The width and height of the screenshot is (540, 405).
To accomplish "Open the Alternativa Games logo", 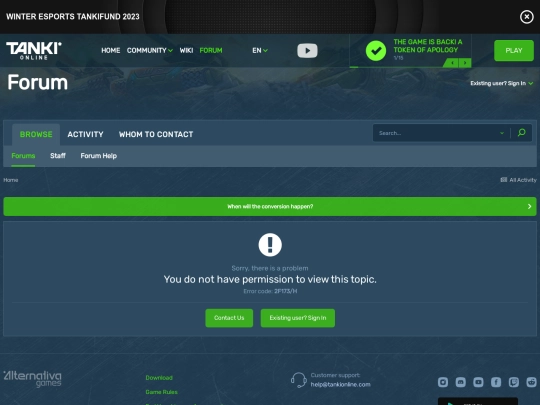I will coord(32,379).
